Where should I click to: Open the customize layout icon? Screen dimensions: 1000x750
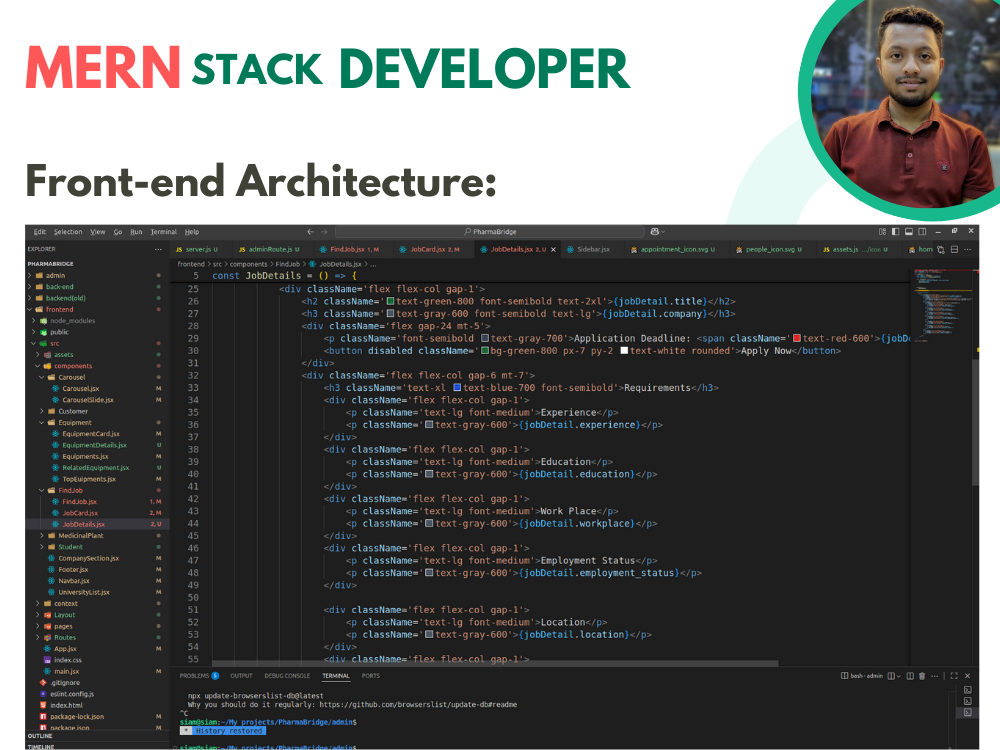pos(883,232)
